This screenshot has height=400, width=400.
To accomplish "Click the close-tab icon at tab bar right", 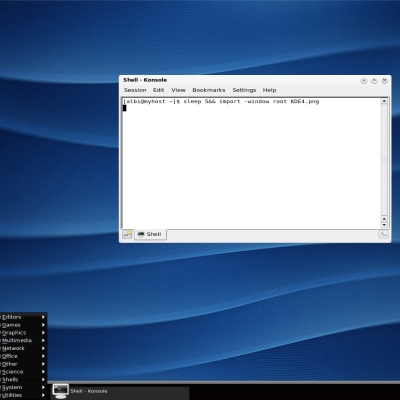I will [x=383, y=235].
